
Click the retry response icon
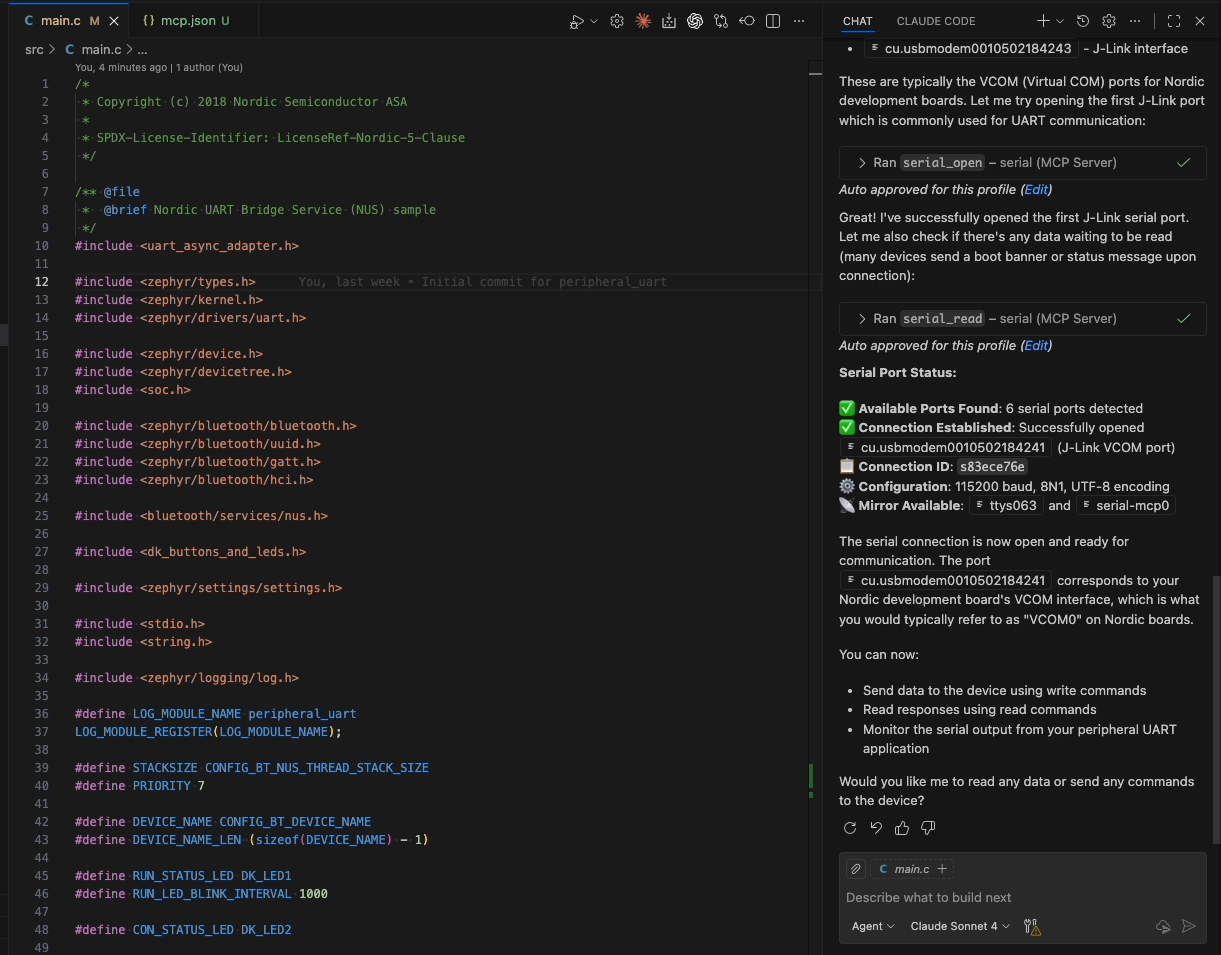(850, 828)
